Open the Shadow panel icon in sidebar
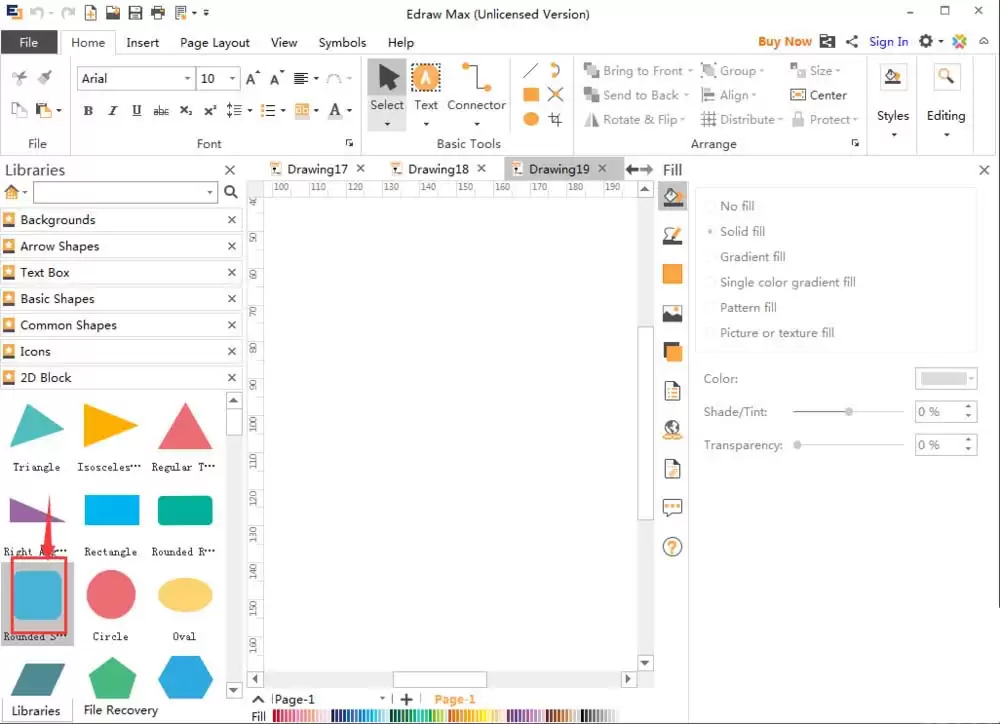 (x=672, y=351)
